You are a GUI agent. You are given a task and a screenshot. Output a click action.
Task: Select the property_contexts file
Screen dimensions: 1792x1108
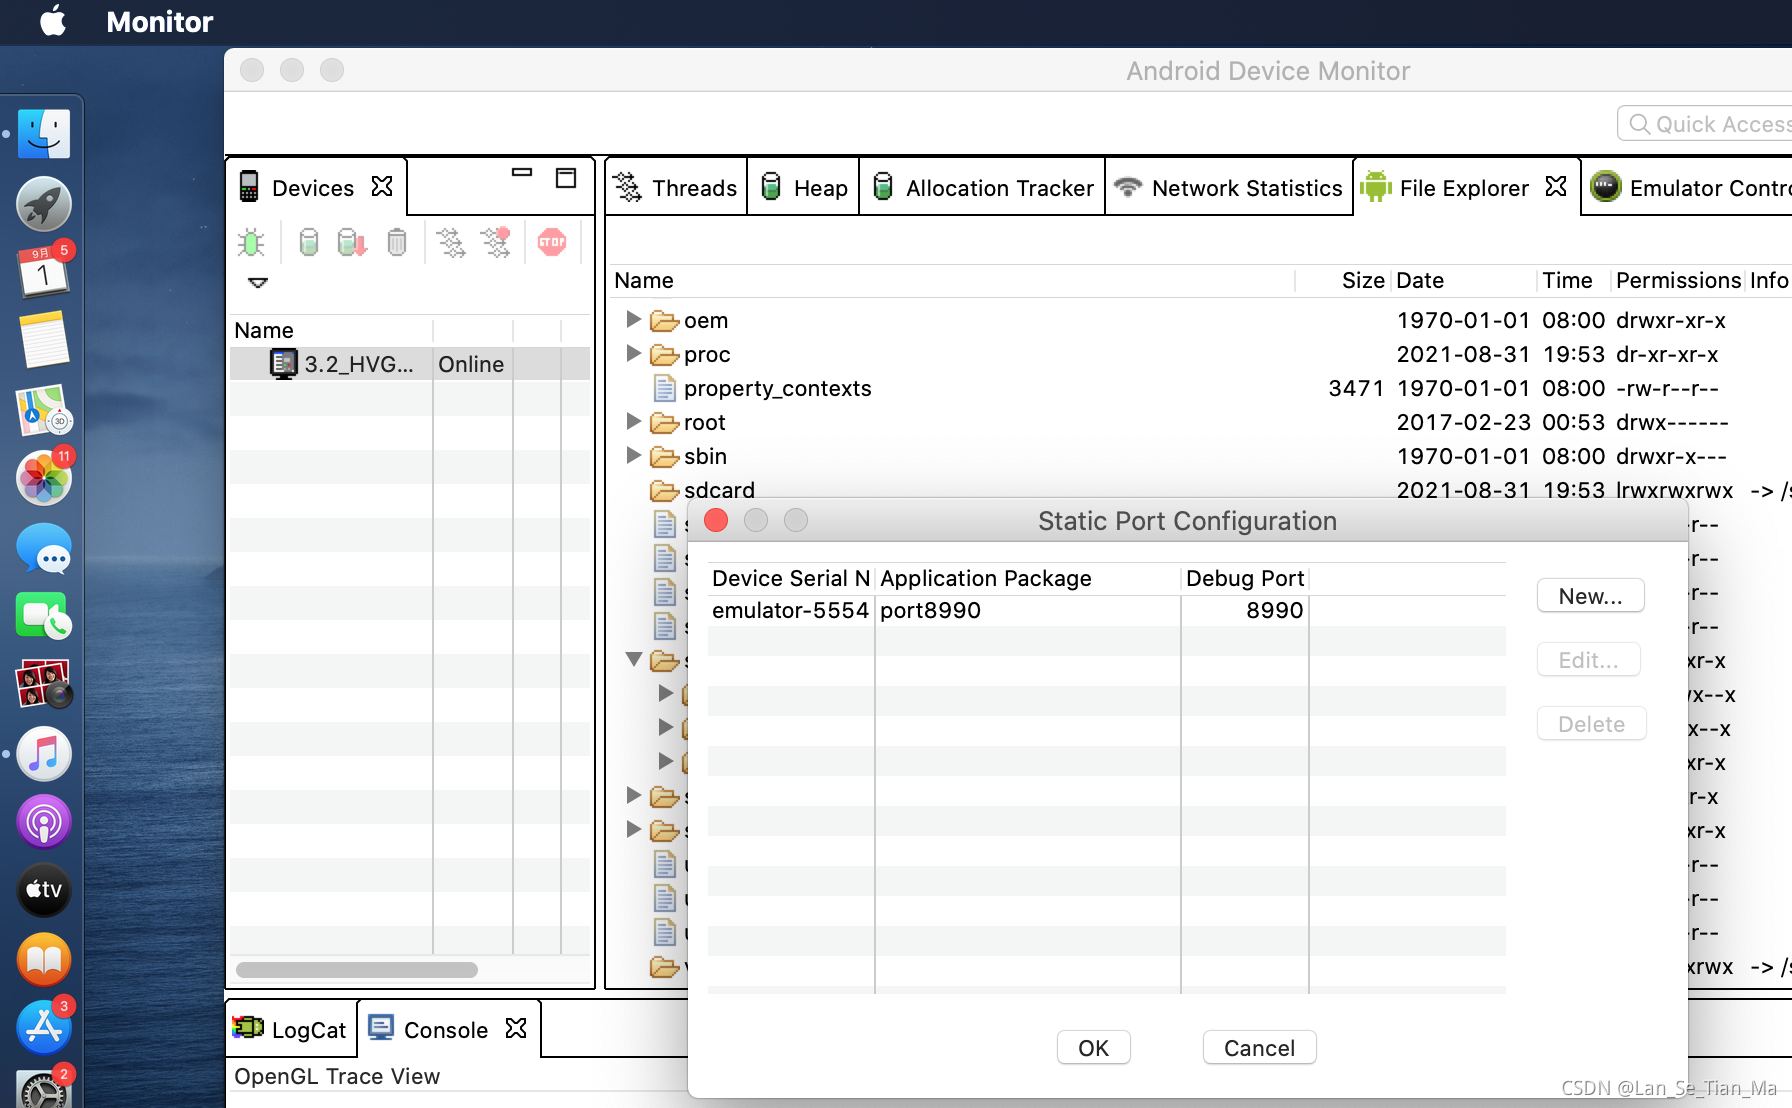[x=777, y=388]
